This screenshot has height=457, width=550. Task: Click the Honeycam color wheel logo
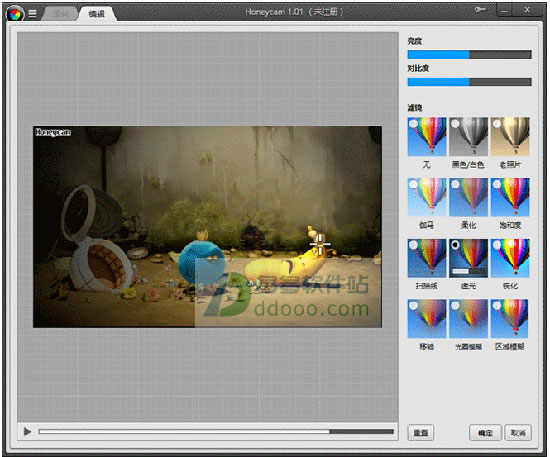click(x=15, y=14)
